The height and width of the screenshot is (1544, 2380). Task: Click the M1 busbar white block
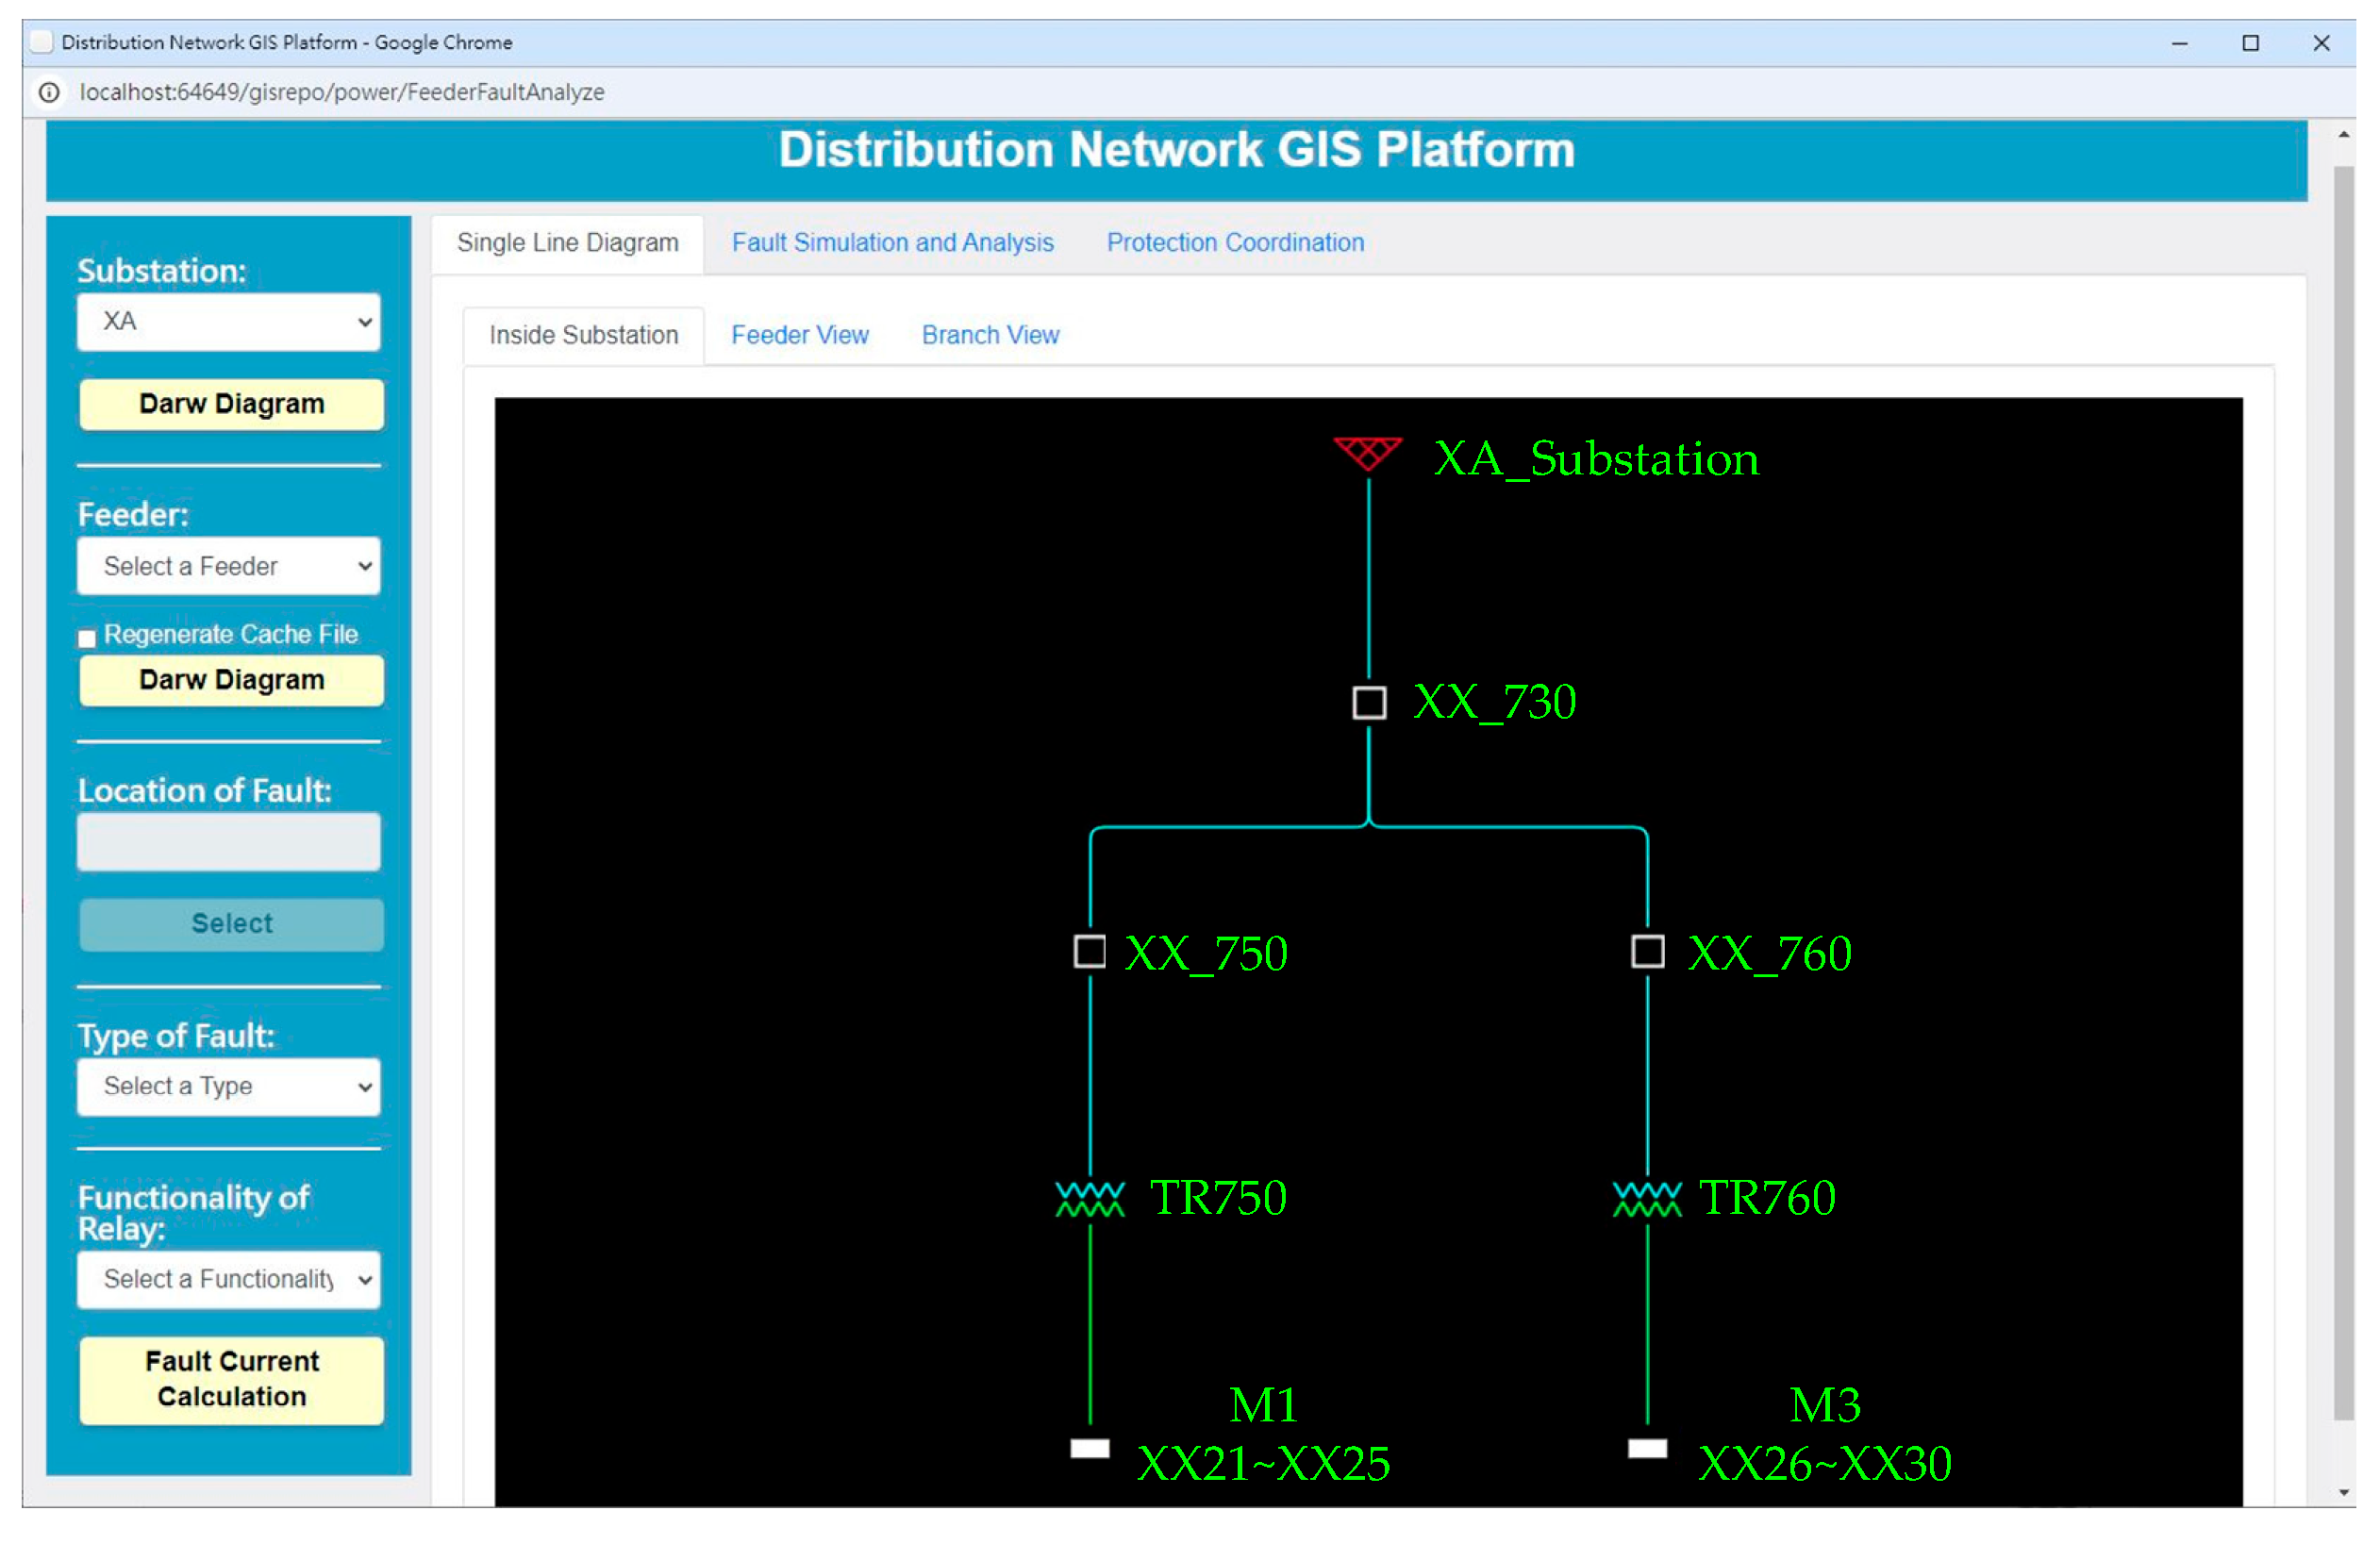coord(1090,1448)
